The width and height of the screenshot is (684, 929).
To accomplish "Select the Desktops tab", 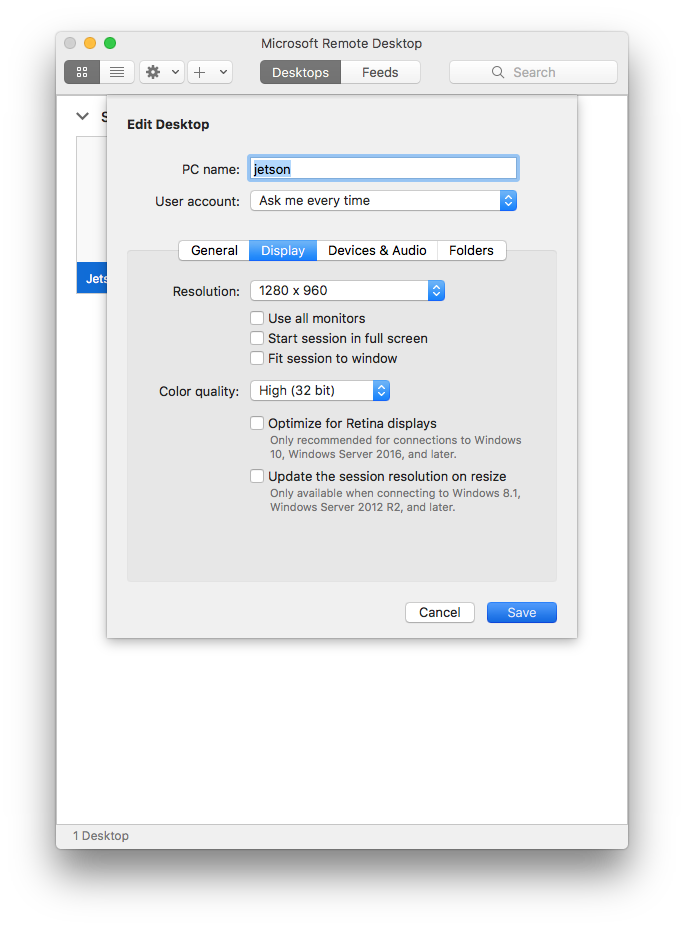I will click(x=301, y=72).
